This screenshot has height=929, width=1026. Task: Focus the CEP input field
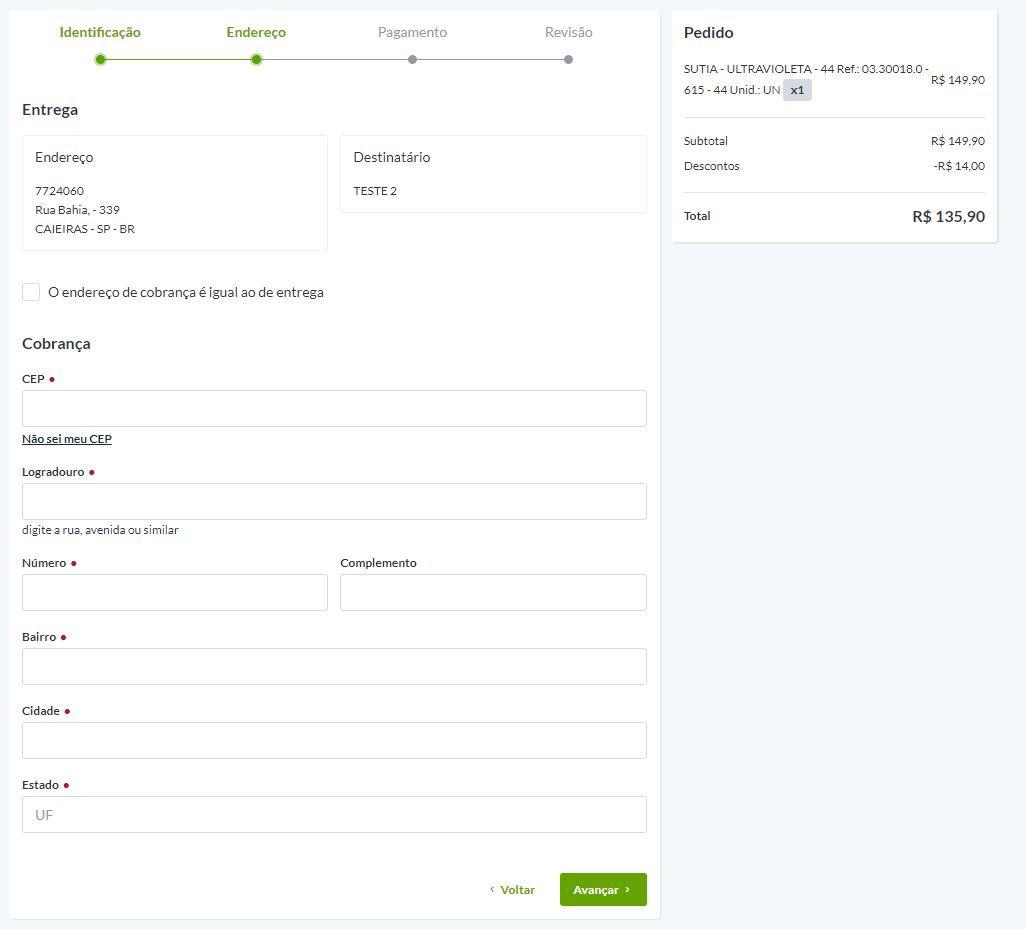click(334, 408)
